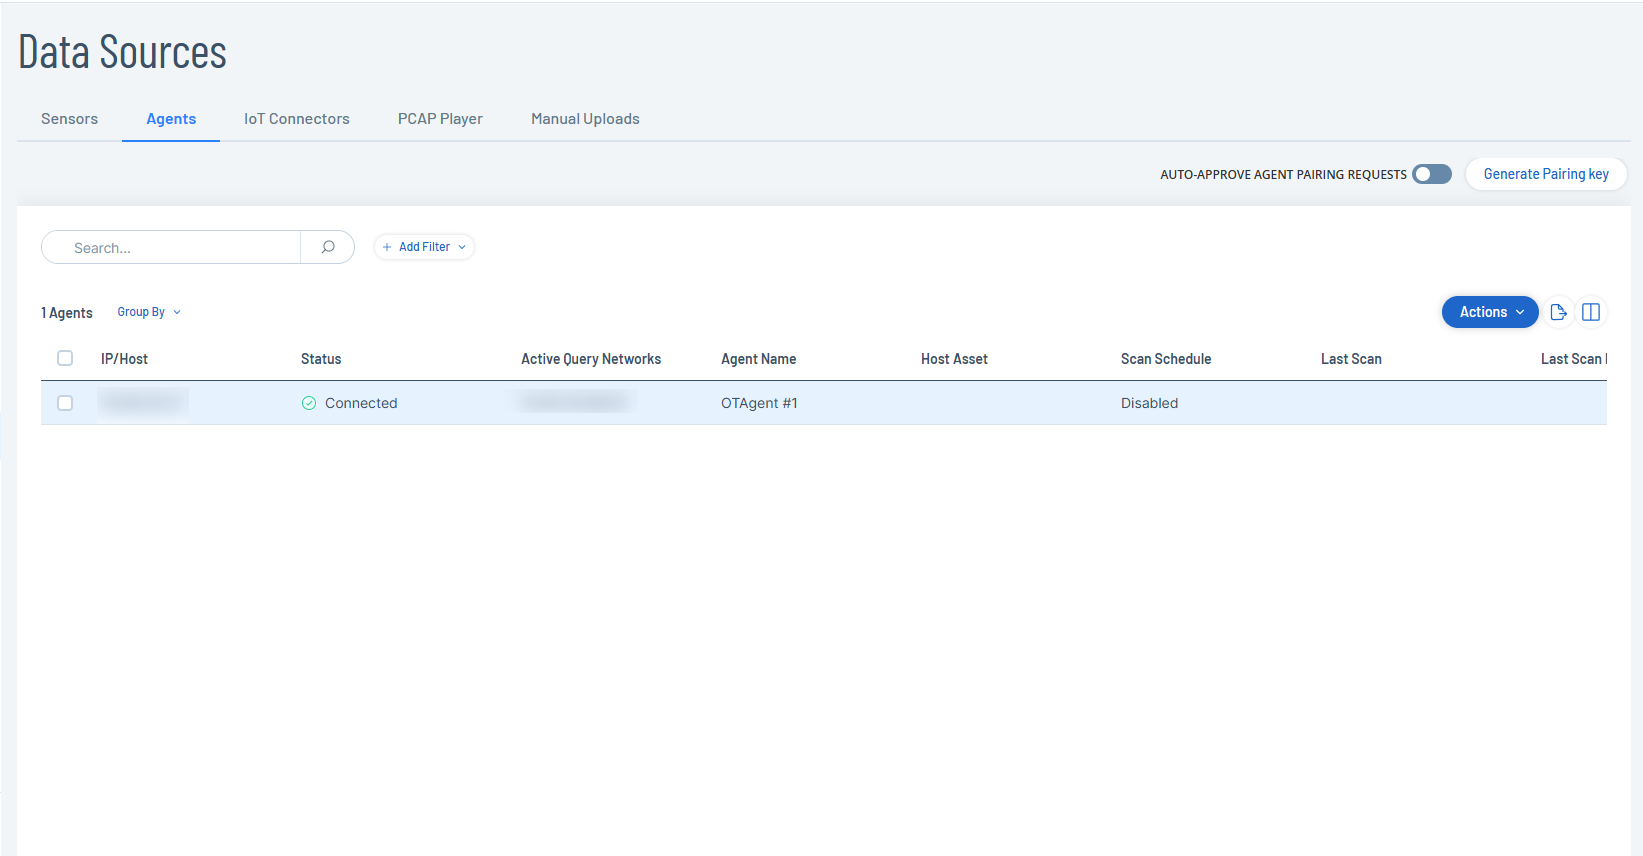
Task: Switch to the Sensors tab
Action: [69, 119]
